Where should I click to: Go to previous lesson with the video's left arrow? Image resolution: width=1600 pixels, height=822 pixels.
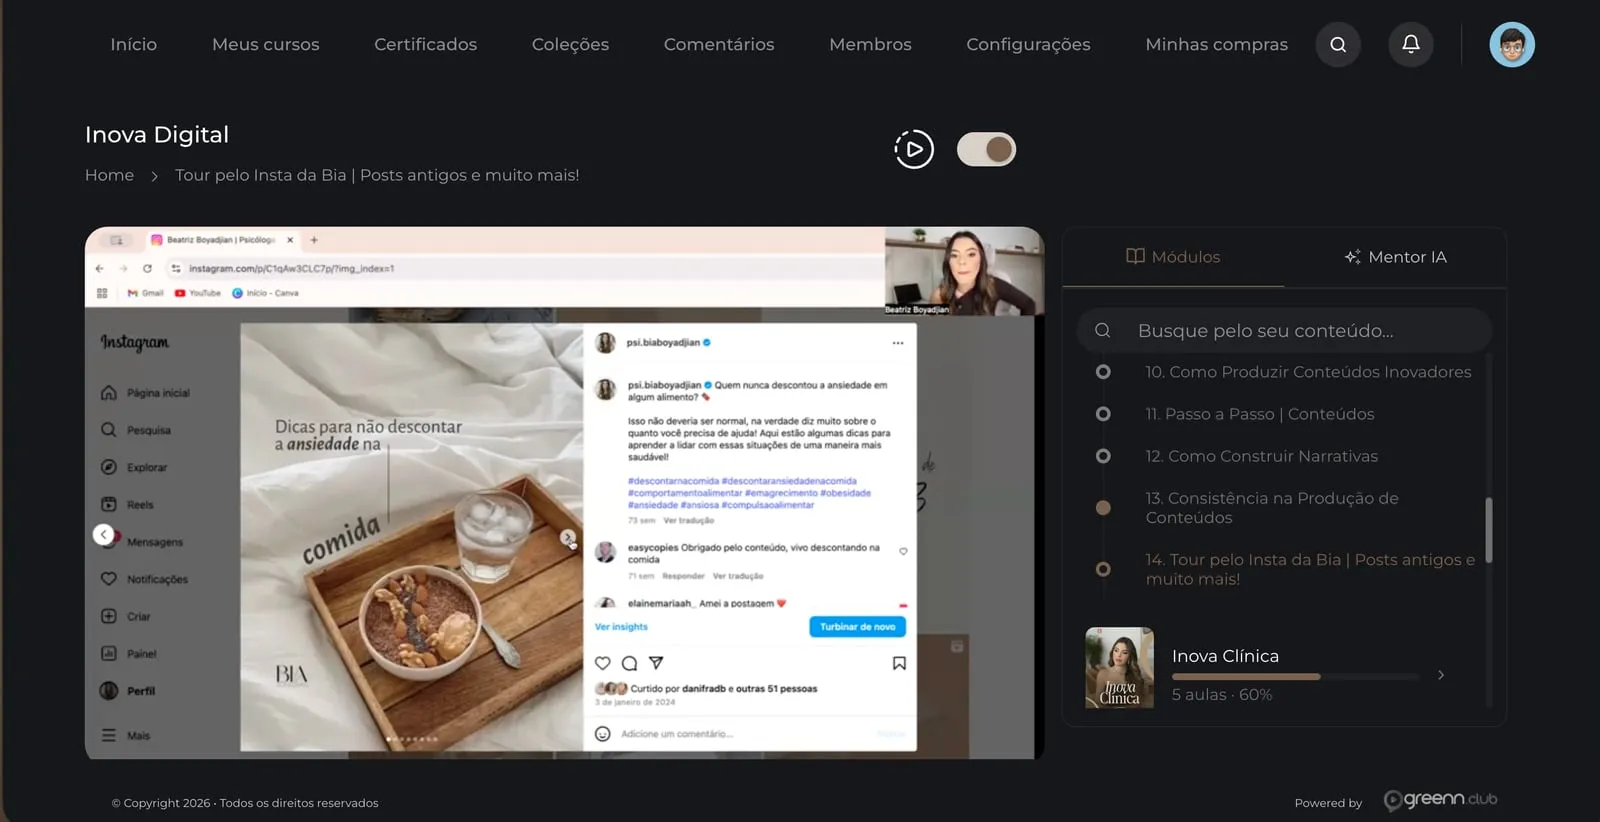[x=103, y=535]
